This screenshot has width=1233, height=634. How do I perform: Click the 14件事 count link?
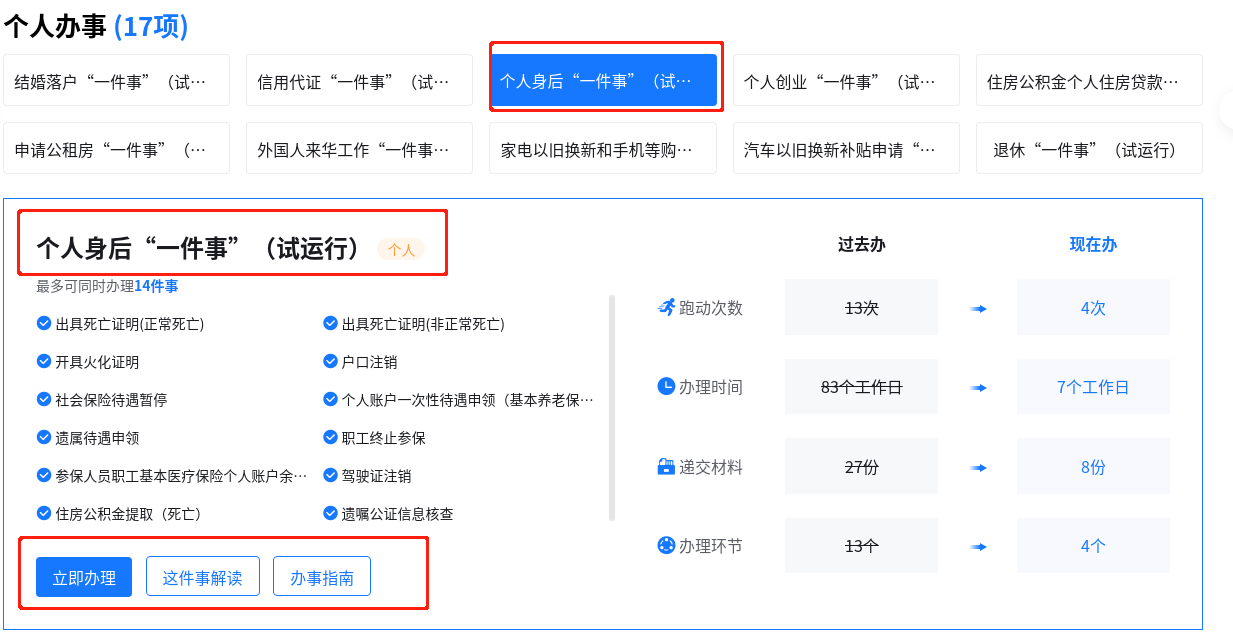(156, 286)
